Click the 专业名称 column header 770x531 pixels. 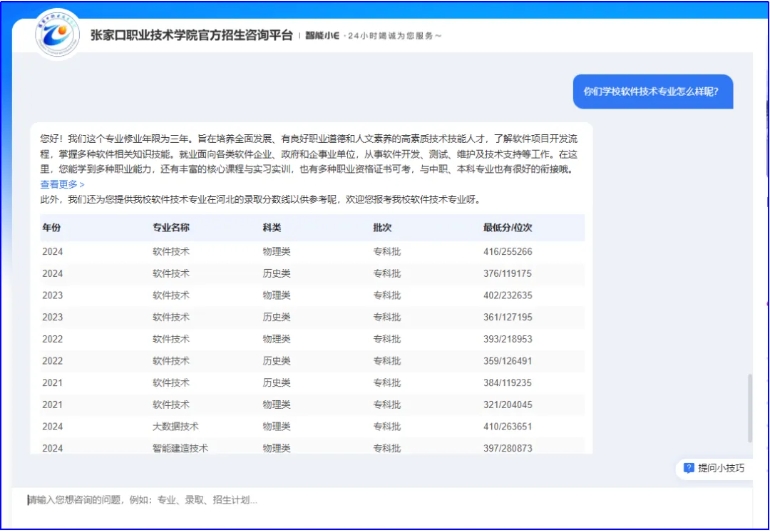171,228
